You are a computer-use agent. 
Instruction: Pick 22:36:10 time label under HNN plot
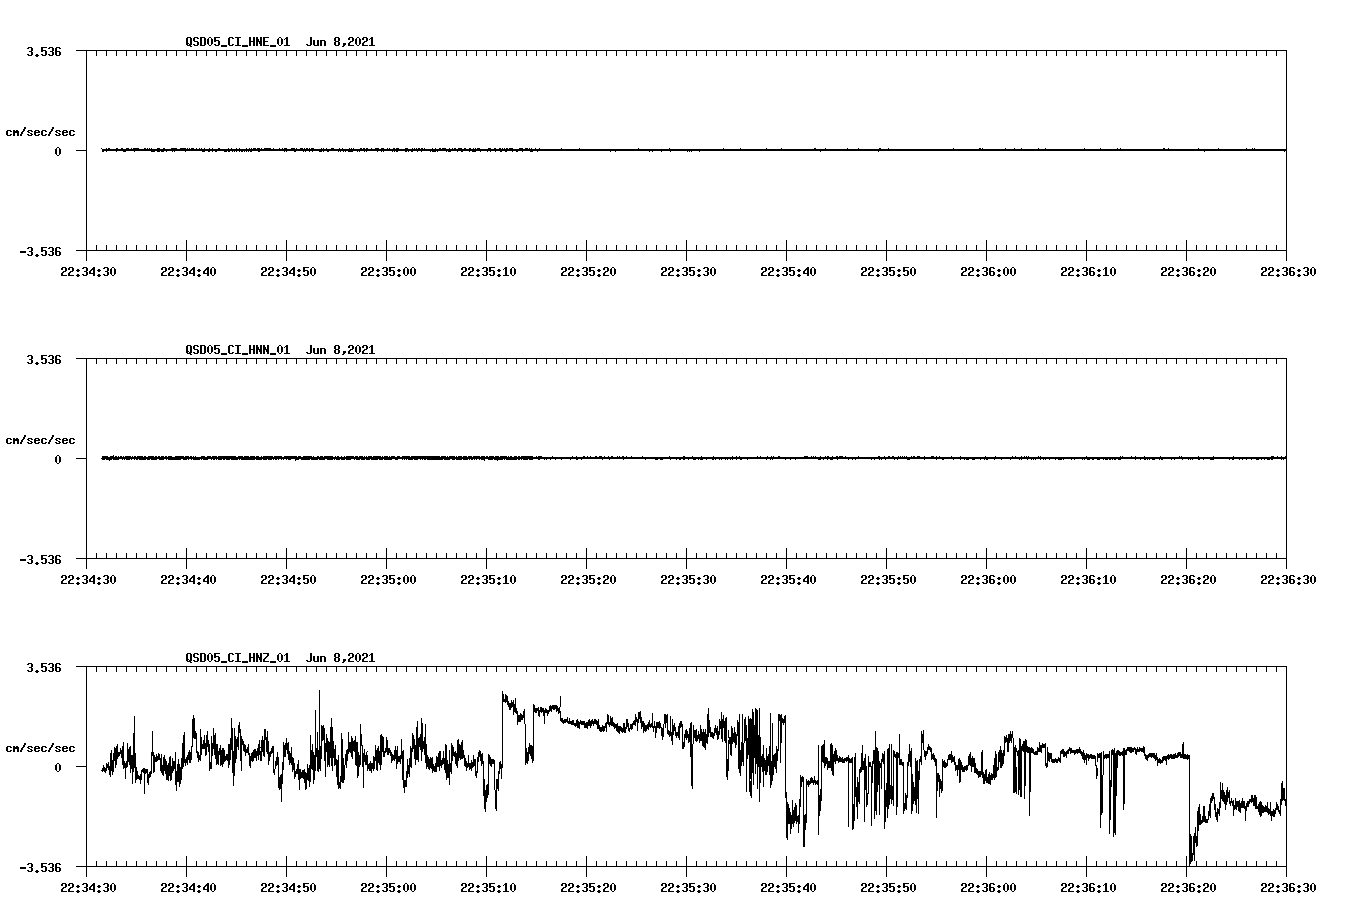(1088, 580)
